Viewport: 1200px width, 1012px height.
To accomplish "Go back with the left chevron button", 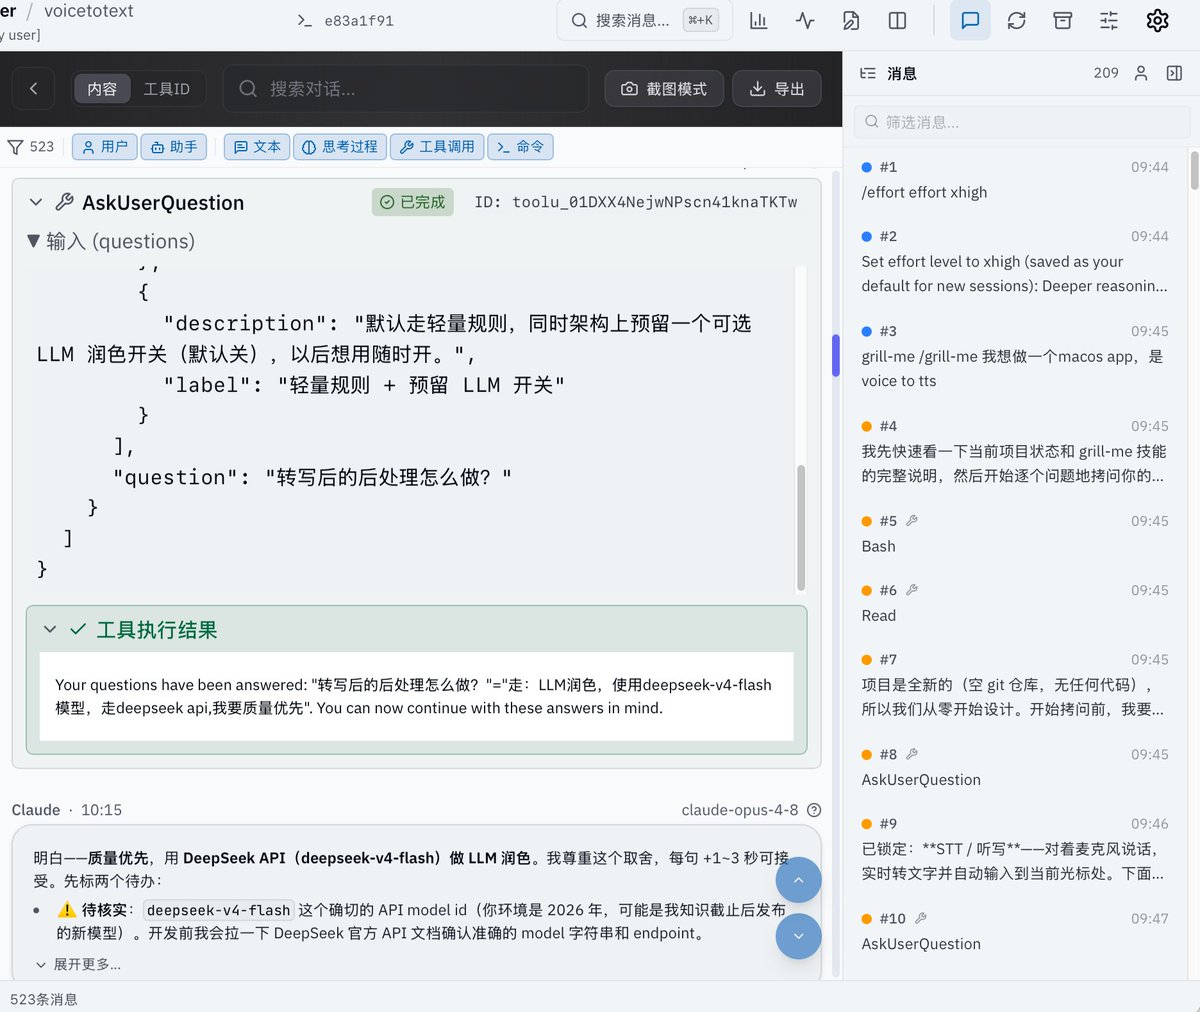I will point(33,88).
